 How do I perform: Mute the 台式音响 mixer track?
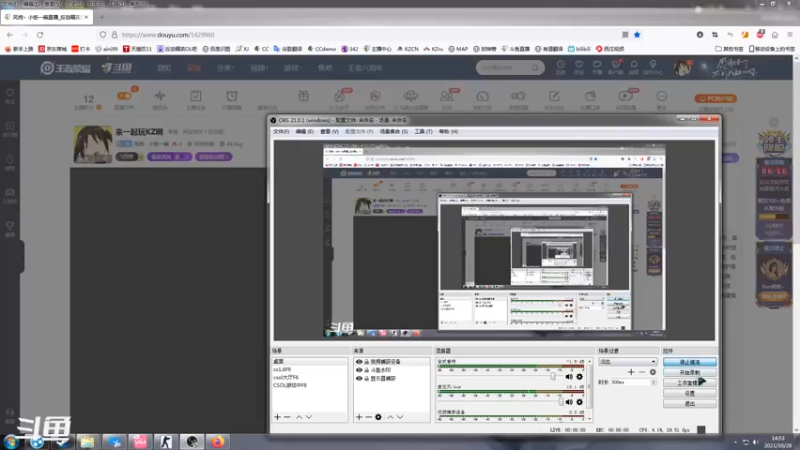(569, 377)
